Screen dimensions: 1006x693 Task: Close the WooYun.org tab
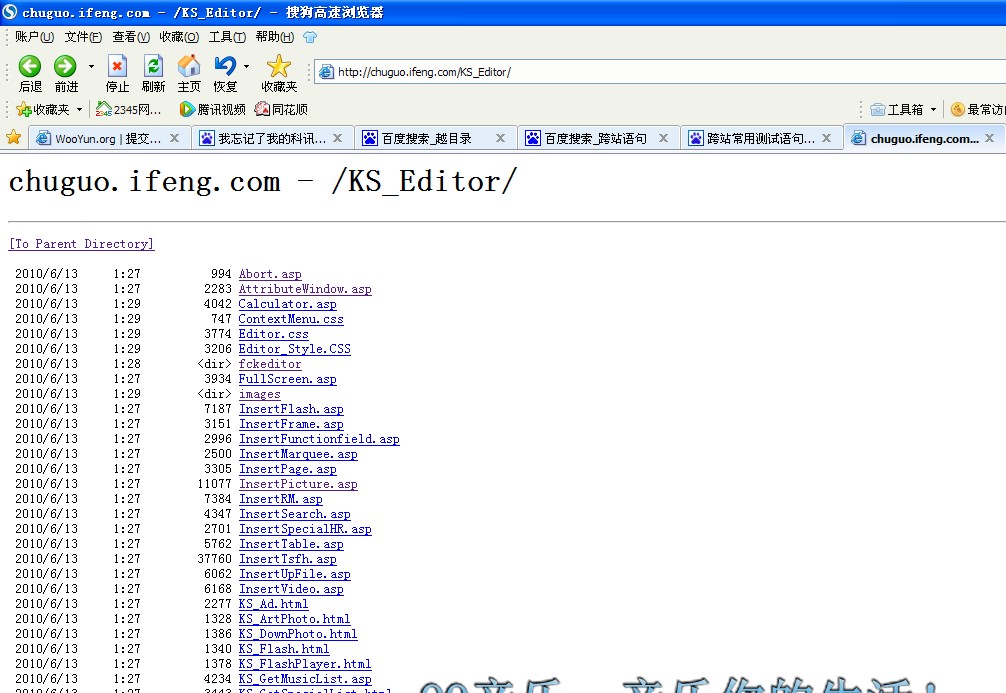coord(175,138)
